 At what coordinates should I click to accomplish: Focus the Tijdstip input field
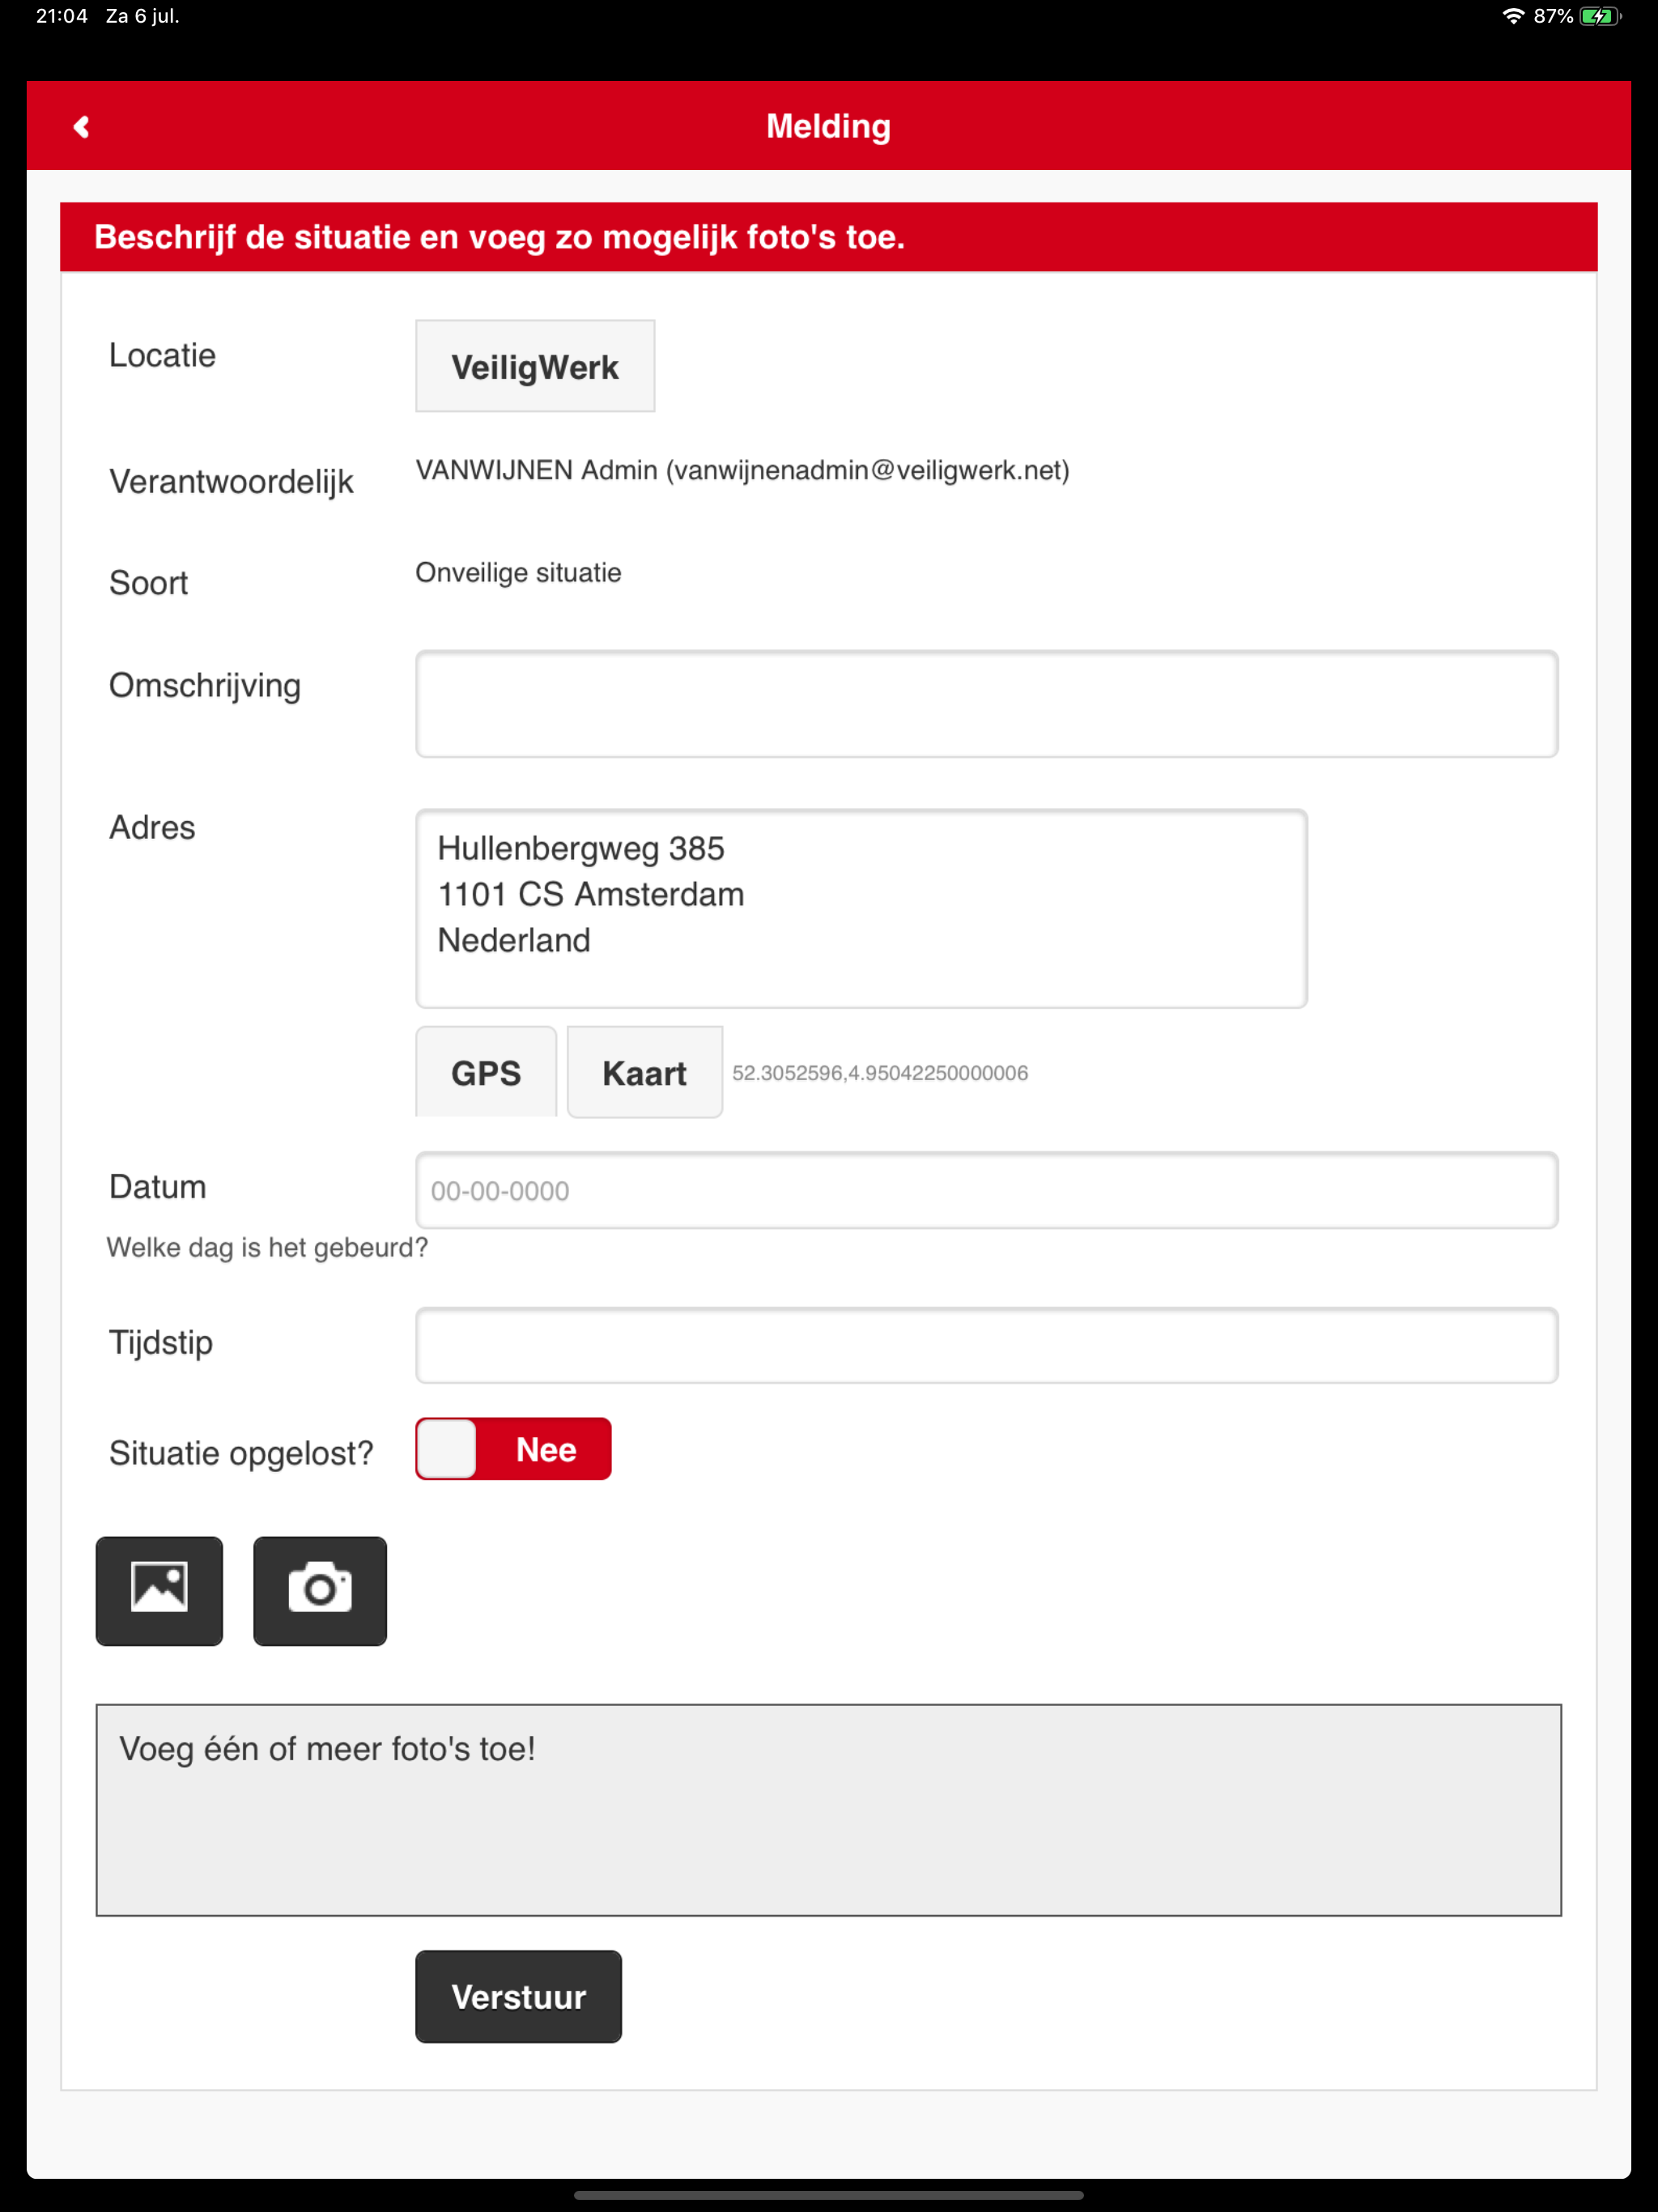click(x=986, y=1345)
